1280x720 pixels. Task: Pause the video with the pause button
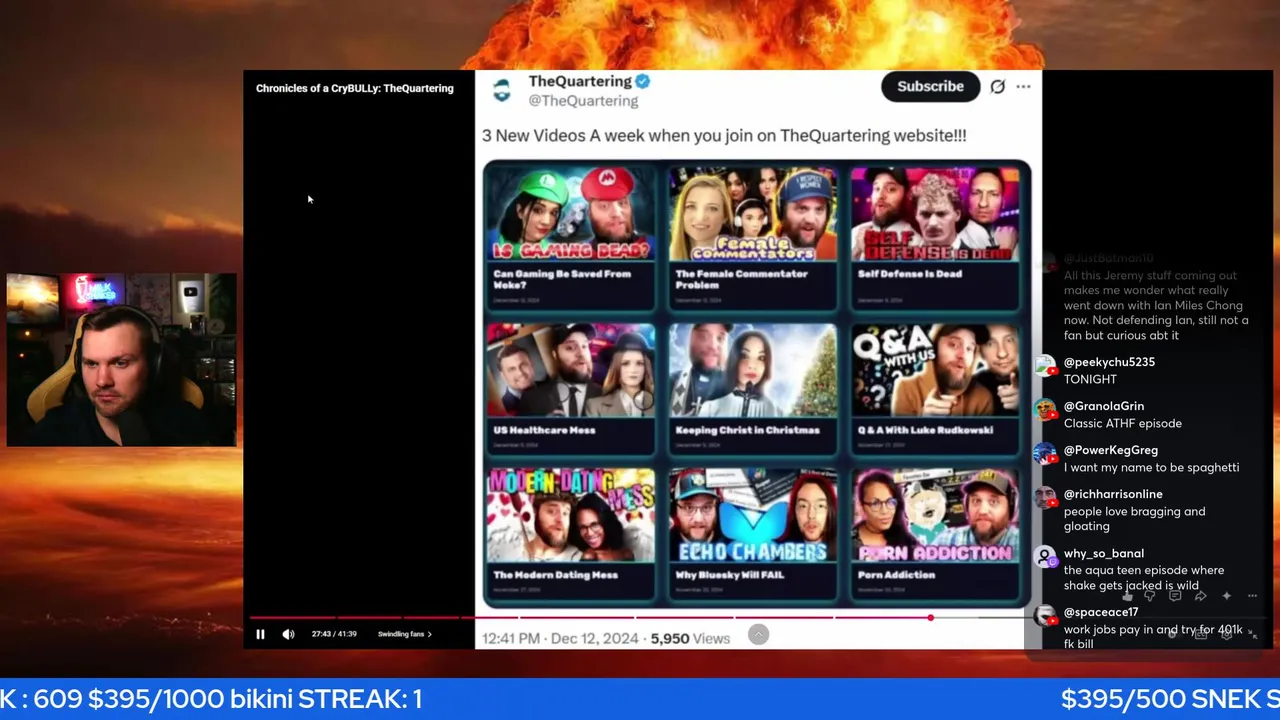click(260, 634)
